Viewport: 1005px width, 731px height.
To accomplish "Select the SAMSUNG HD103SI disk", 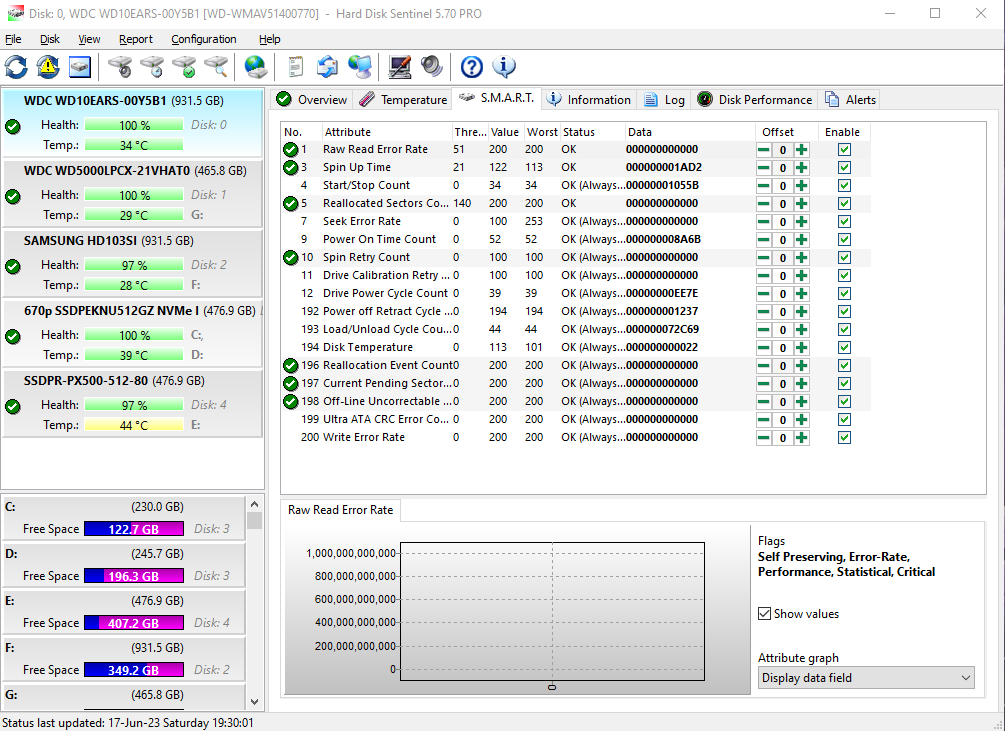I will tap(132, 263).
